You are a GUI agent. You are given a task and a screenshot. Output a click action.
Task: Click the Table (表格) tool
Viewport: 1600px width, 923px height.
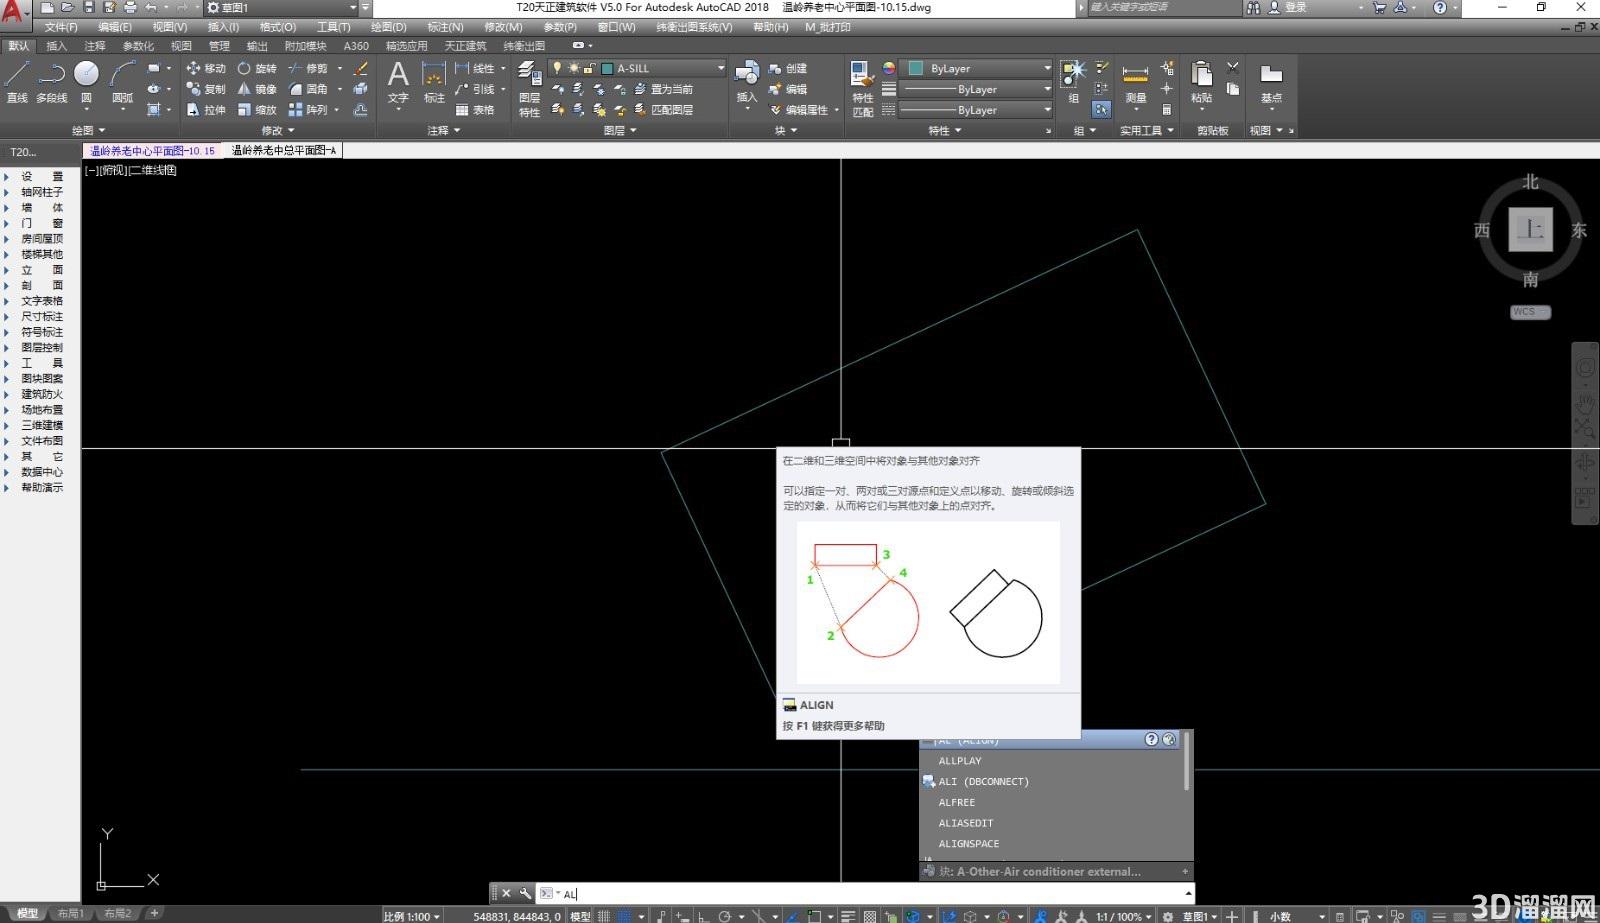point(475,110)
